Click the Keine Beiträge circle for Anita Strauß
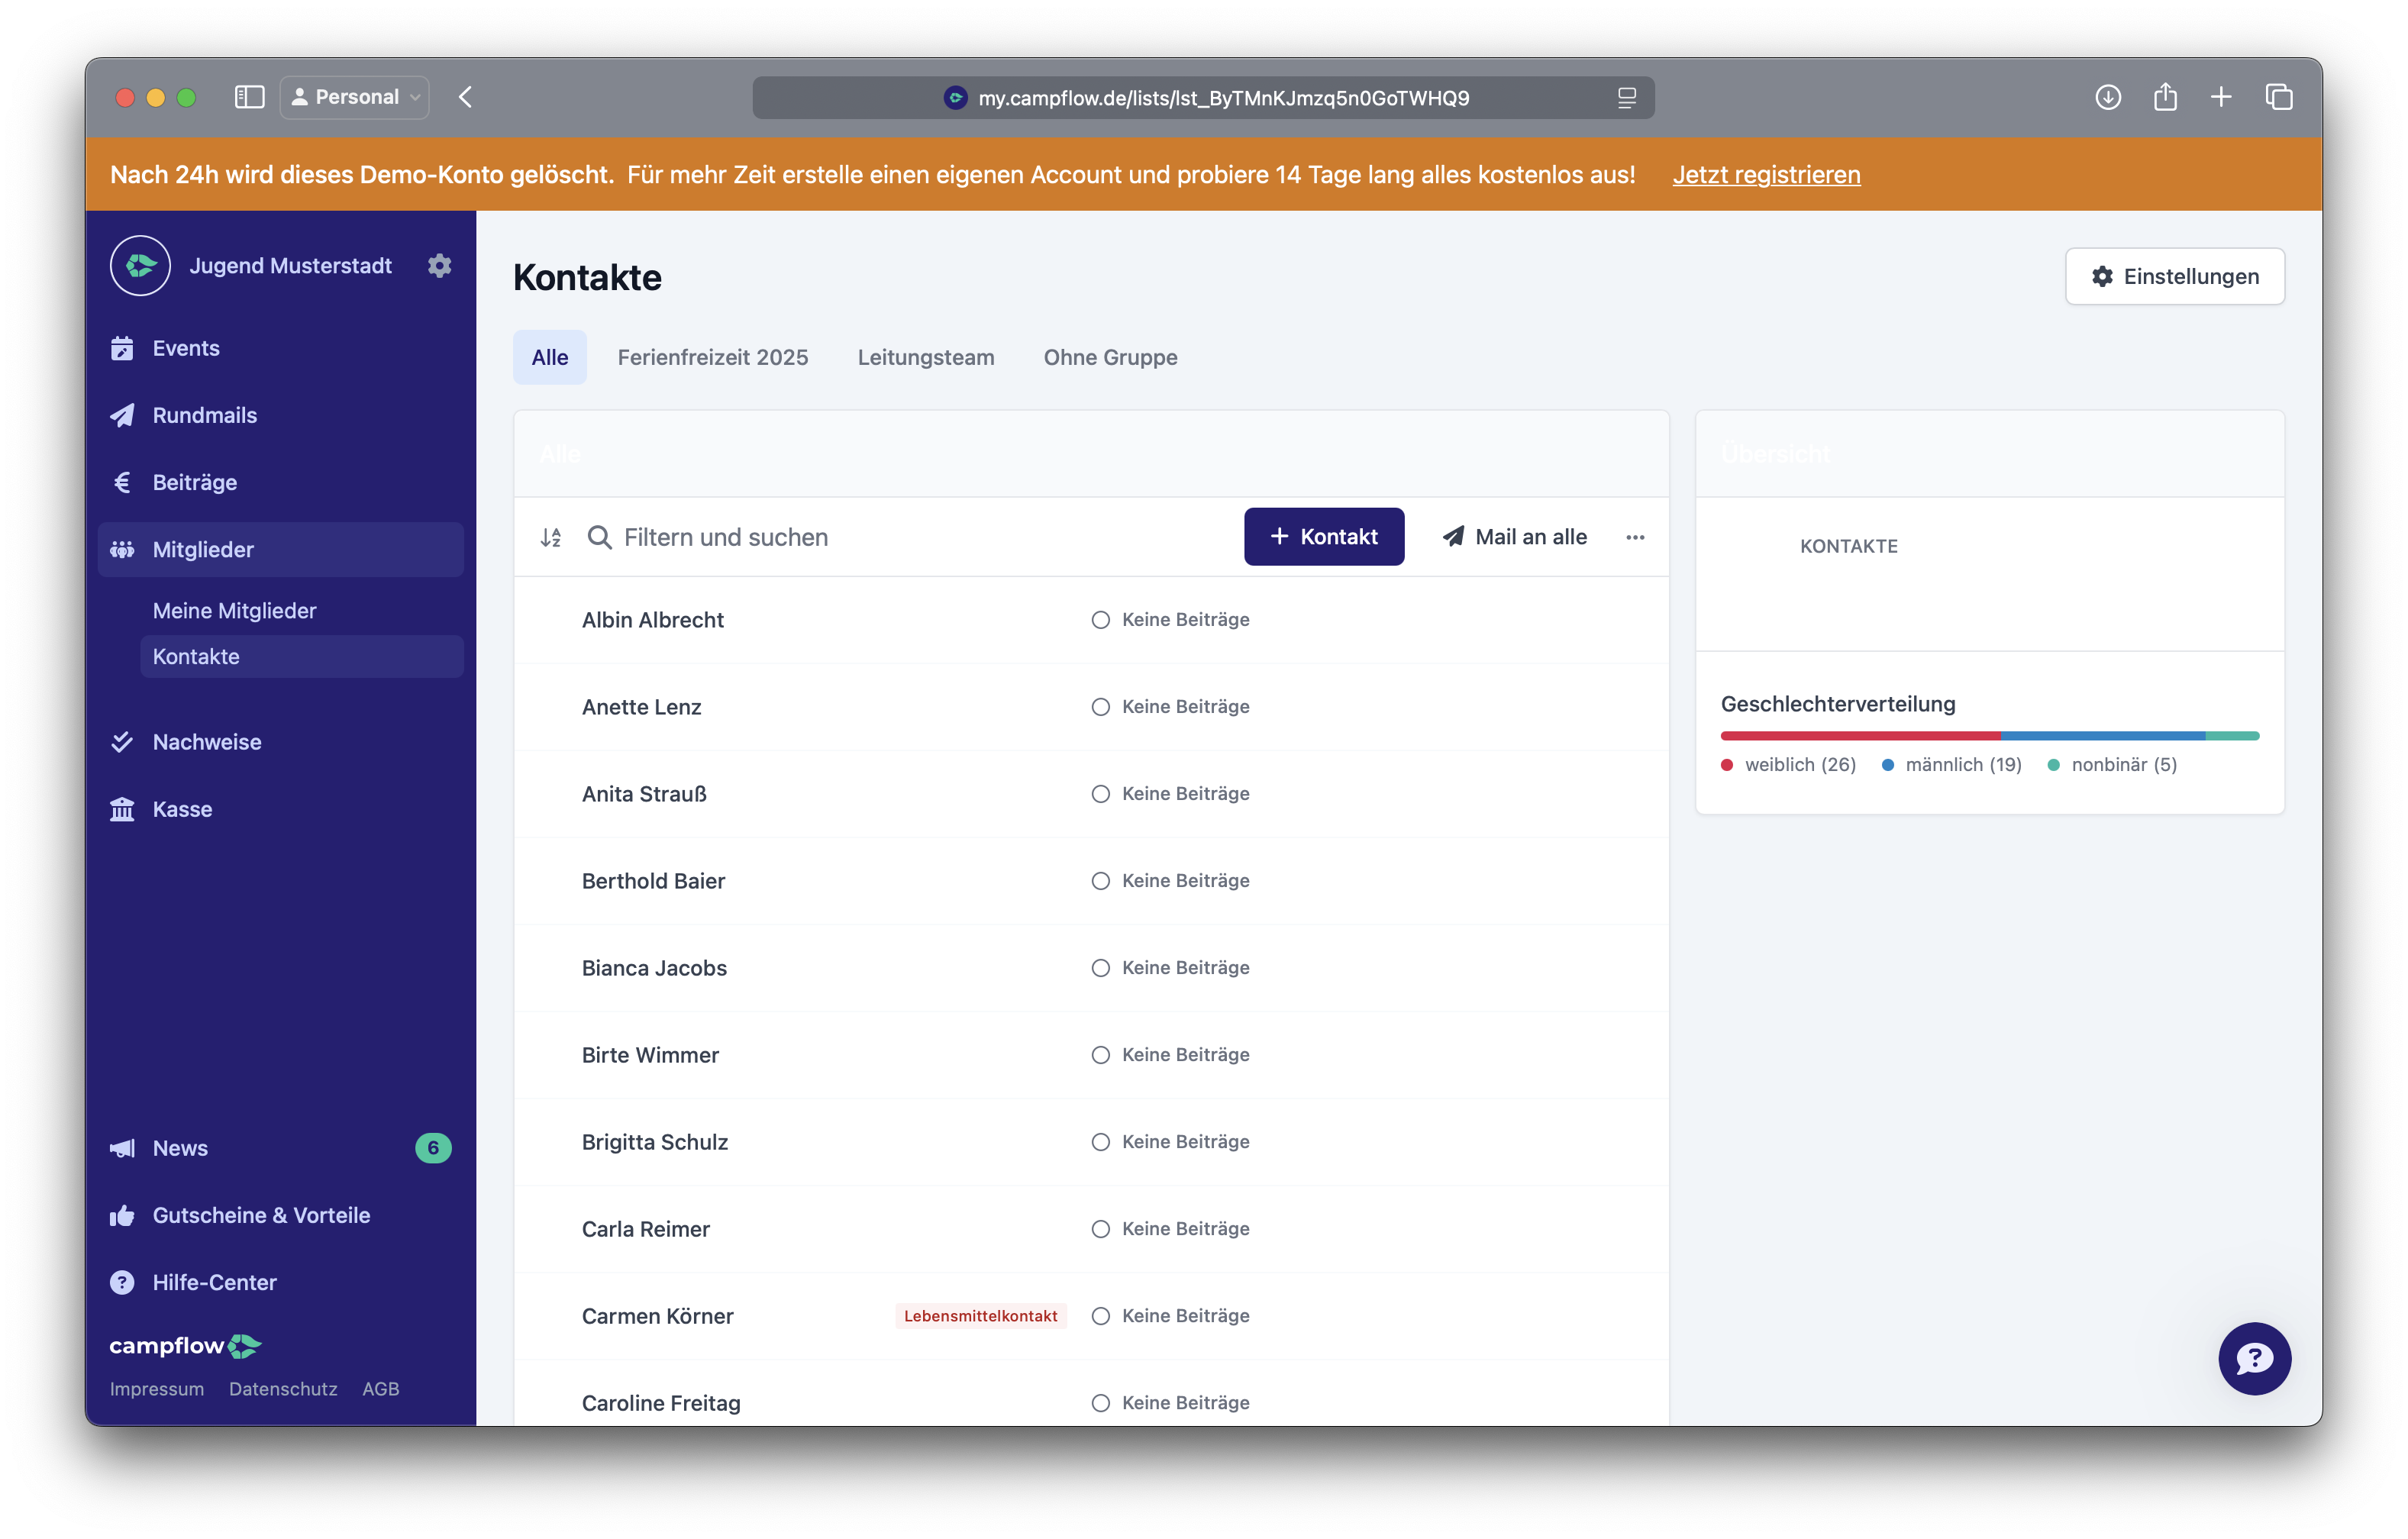Image resolution: width=2408 pixels, height=1539 pixels. pyautogui.click(x=1100, y=794)
